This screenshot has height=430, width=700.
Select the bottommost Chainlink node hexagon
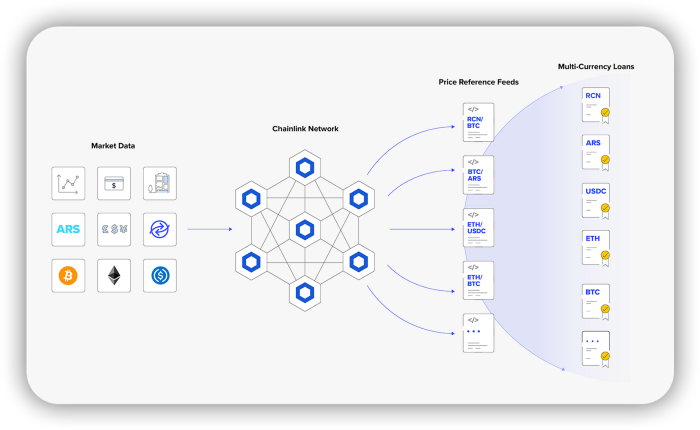click(x=305, y=293)
